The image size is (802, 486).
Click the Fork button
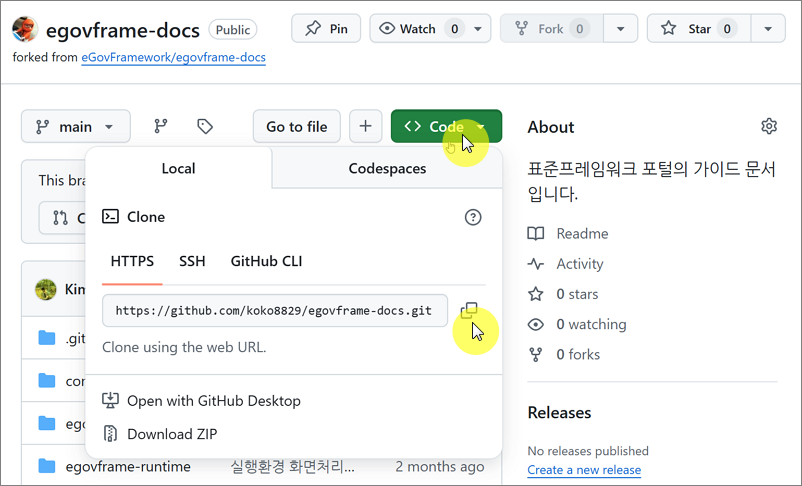point(552,29)
